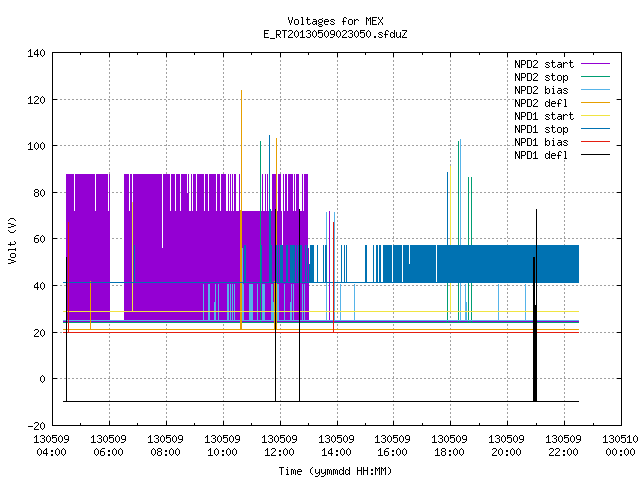
Task: Click the red NPD1 bias legend line
Action: point(596,142)
